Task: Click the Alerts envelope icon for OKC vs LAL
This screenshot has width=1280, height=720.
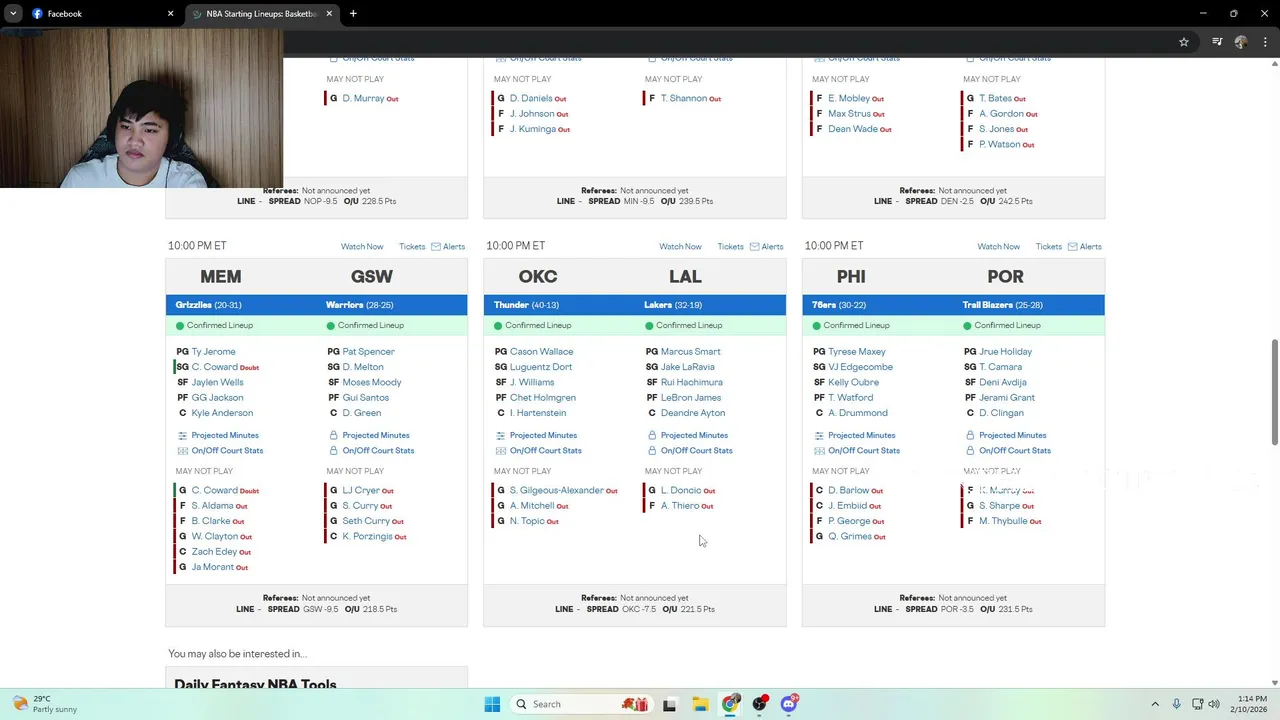Action: [x=754, y=247]
